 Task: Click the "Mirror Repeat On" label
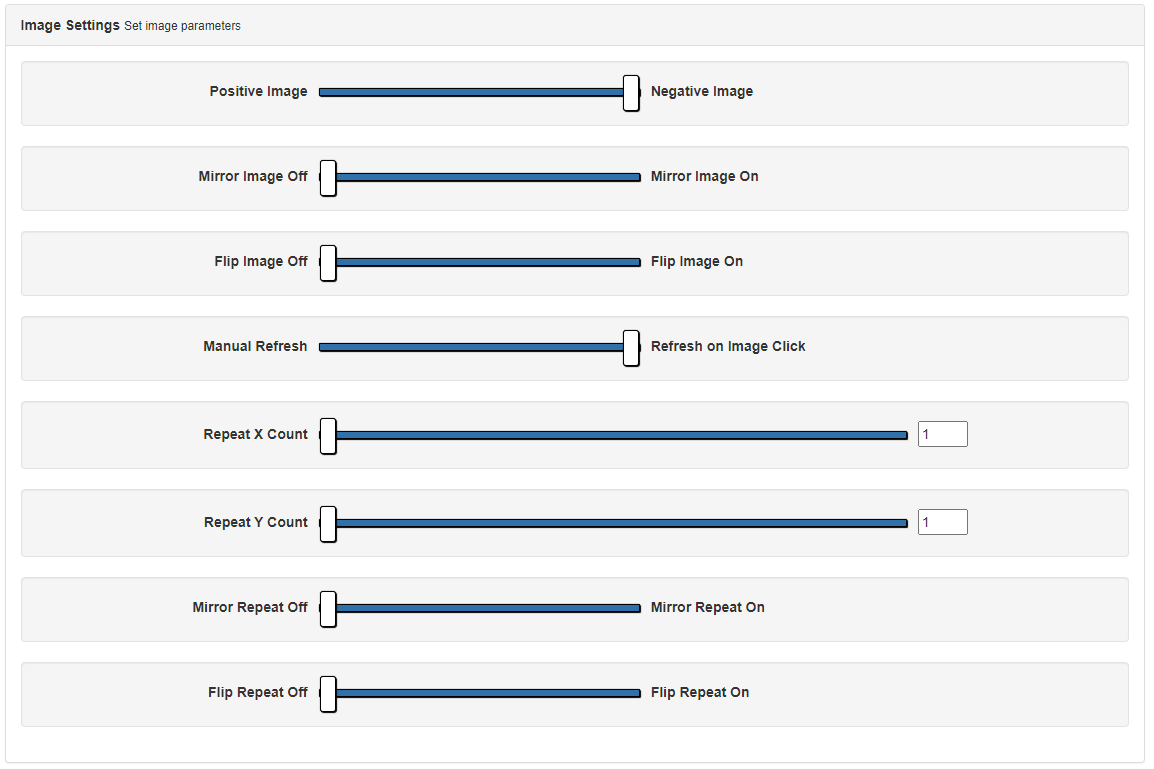click(707, 607)
